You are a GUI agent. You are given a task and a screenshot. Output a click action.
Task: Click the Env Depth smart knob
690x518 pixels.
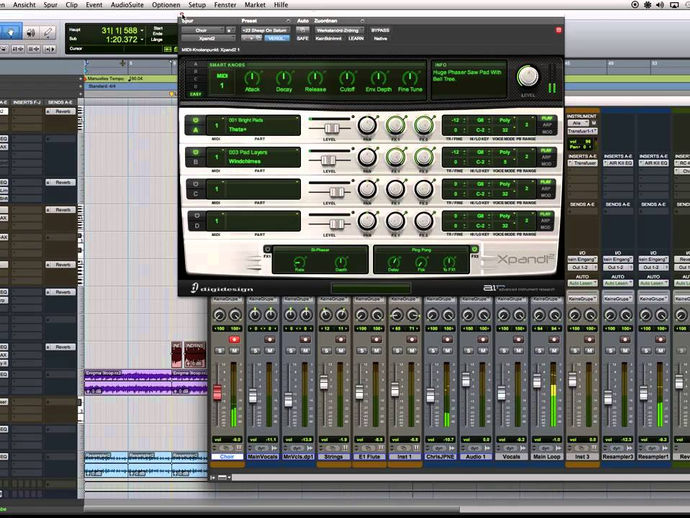tap(378, 79)
